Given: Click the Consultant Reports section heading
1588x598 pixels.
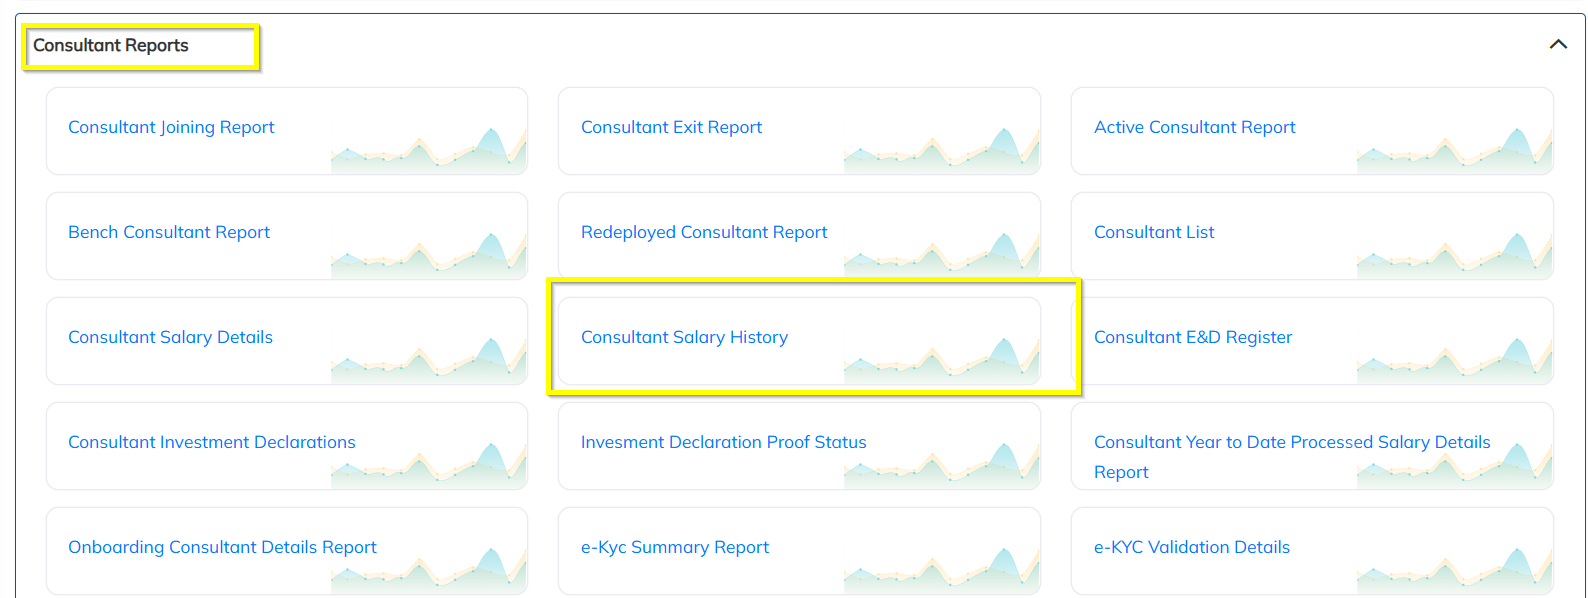Looking at the screenshot, I should (111, 45).
